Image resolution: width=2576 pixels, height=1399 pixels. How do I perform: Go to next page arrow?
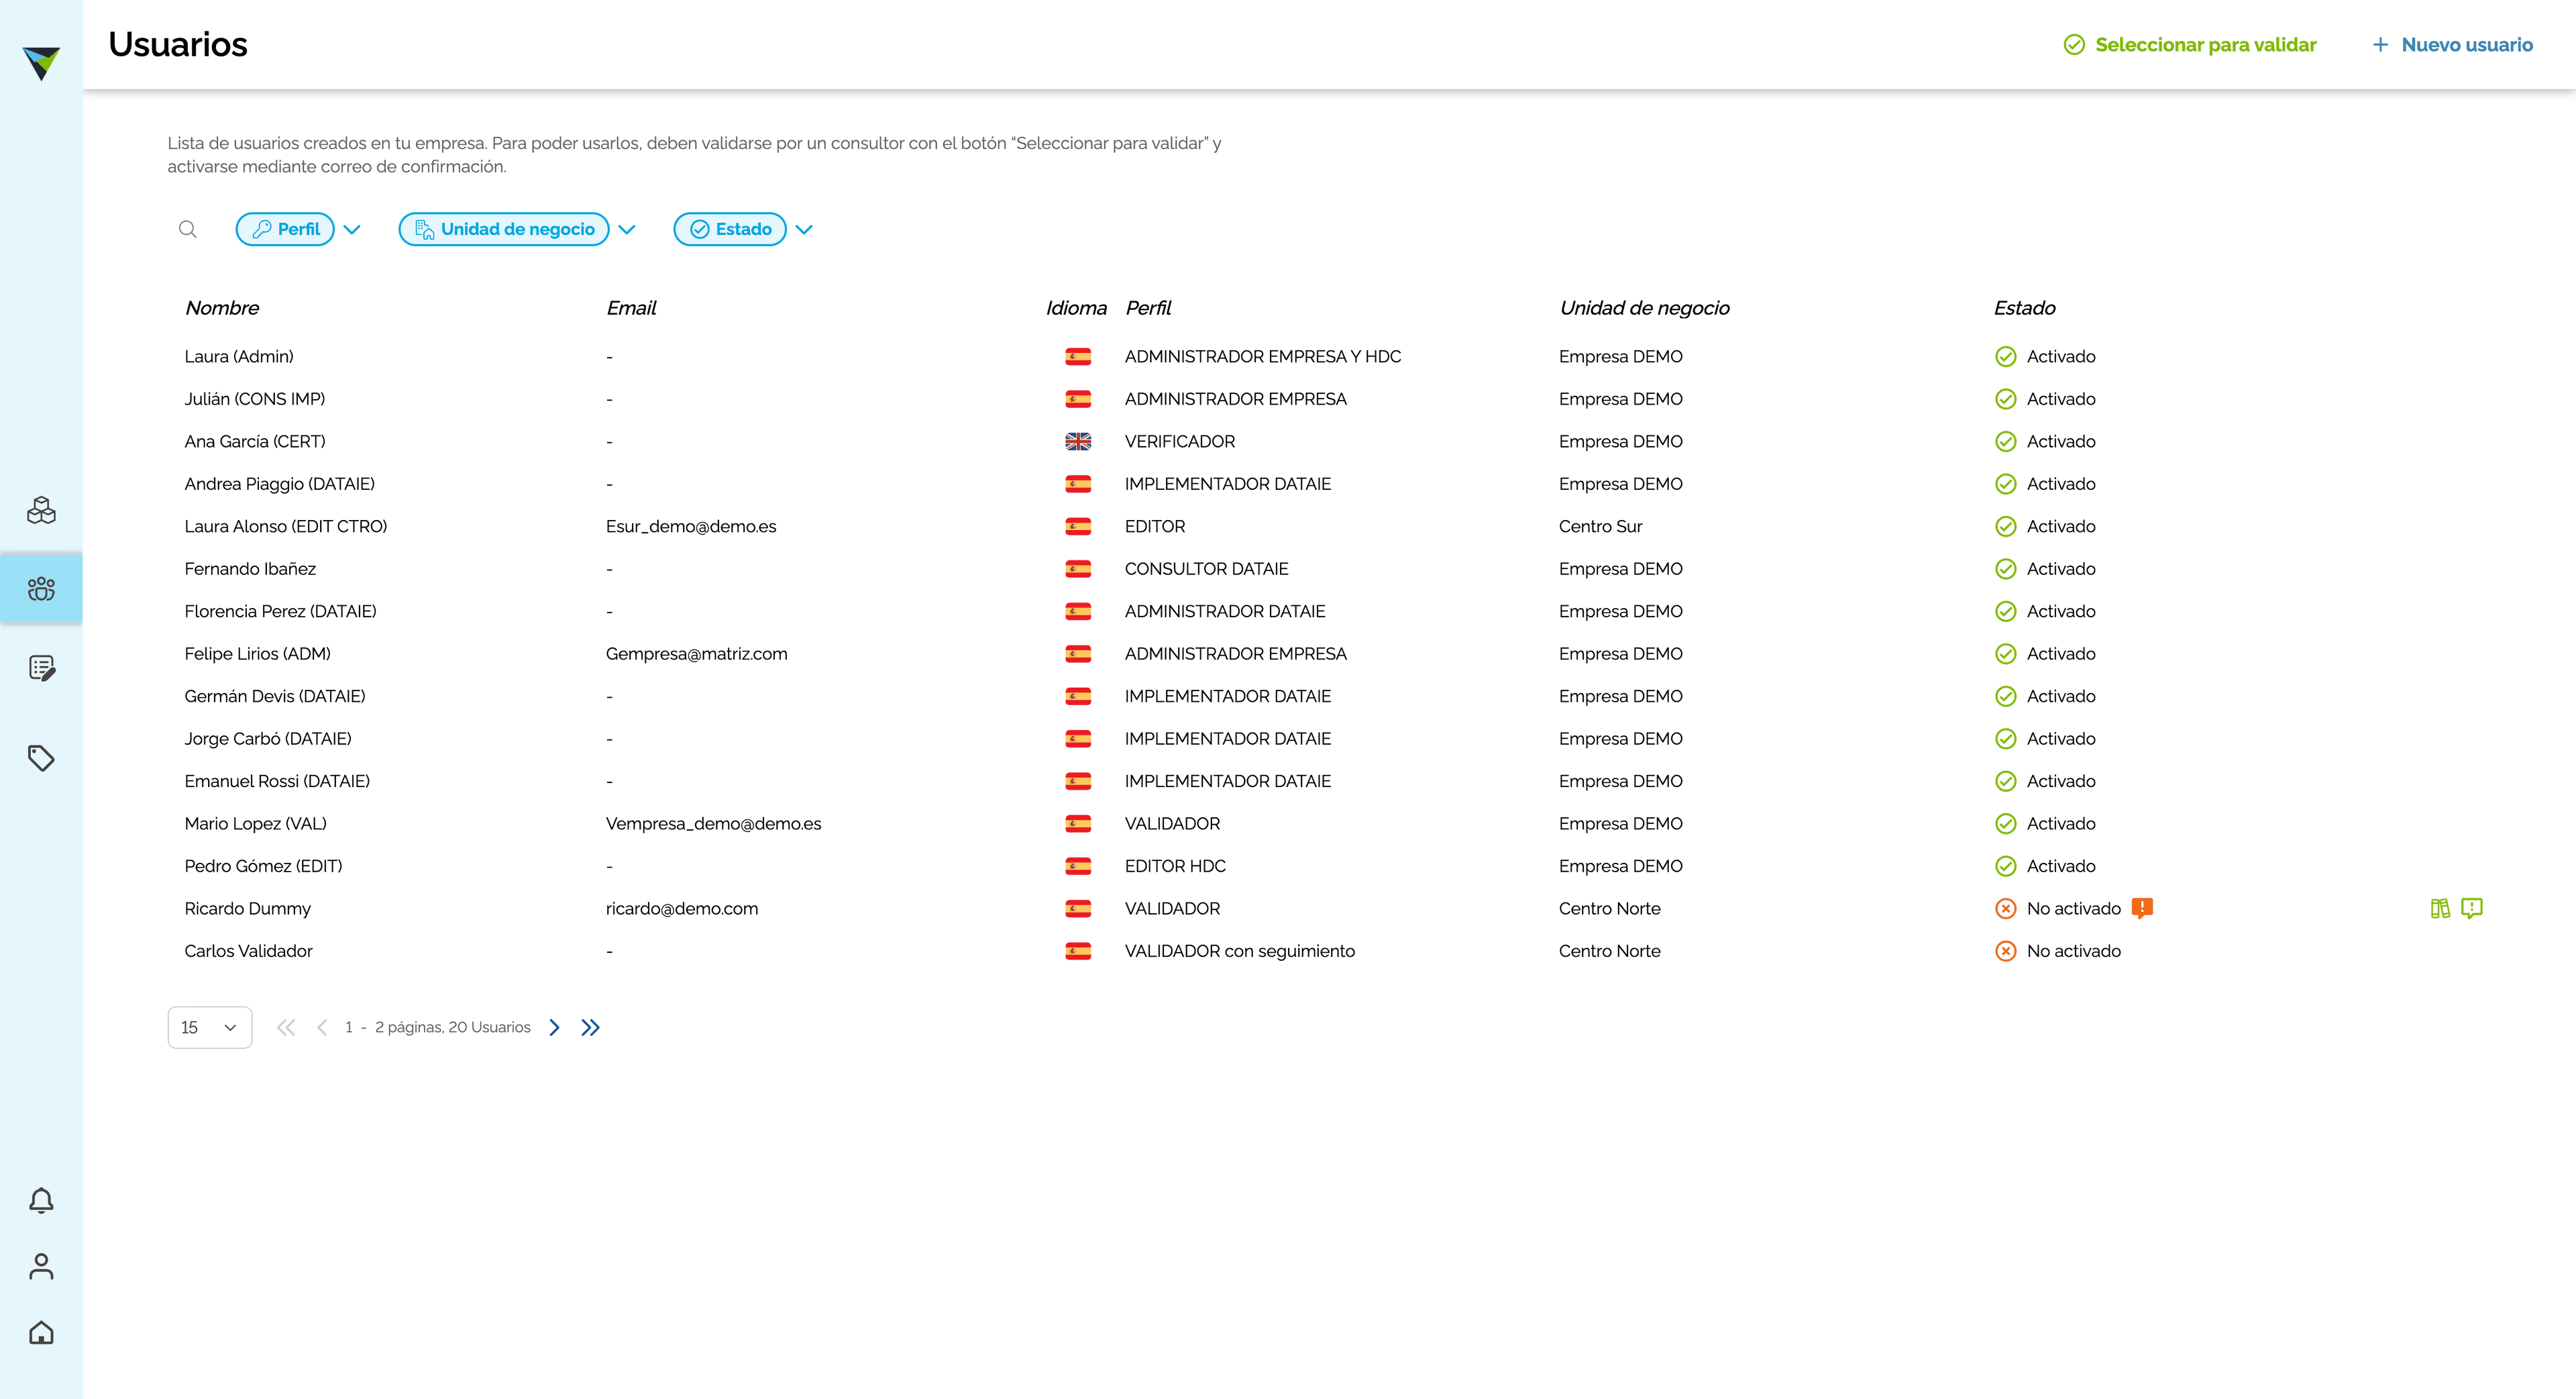555,1027
